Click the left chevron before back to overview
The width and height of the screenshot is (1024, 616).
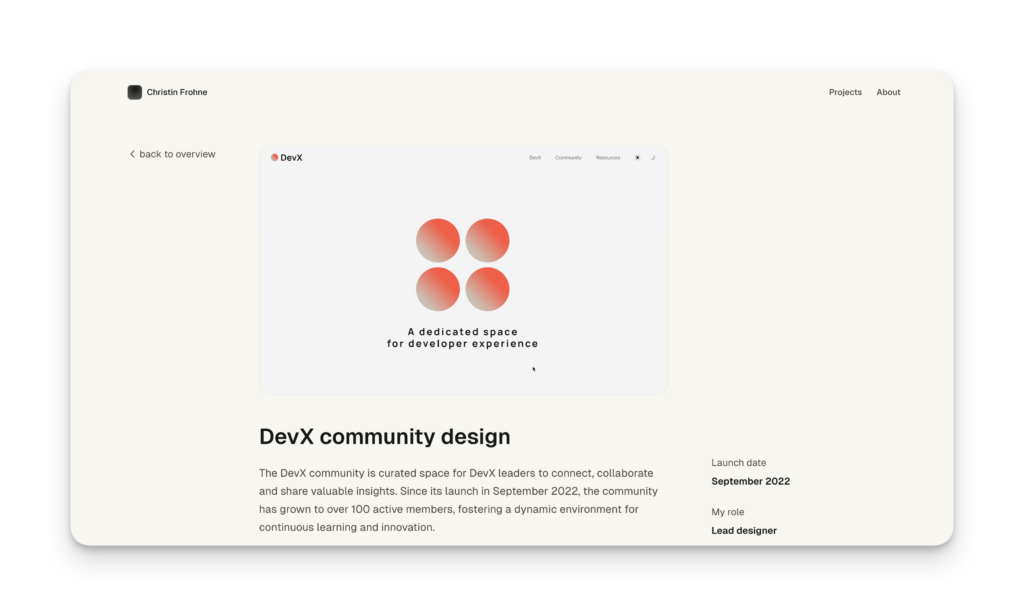[x=132, y=154]
